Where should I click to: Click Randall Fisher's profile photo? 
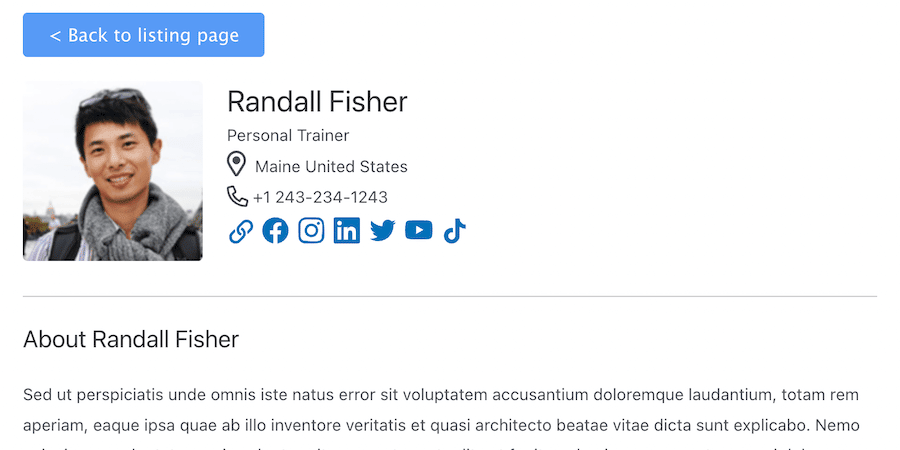[x=112, y=171]
